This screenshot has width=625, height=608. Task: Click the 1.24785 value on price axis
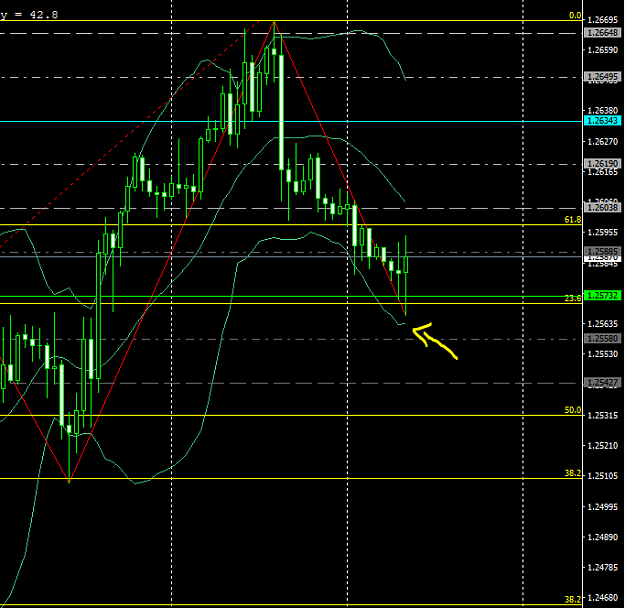pyautogui.click(x=603, y=568)
